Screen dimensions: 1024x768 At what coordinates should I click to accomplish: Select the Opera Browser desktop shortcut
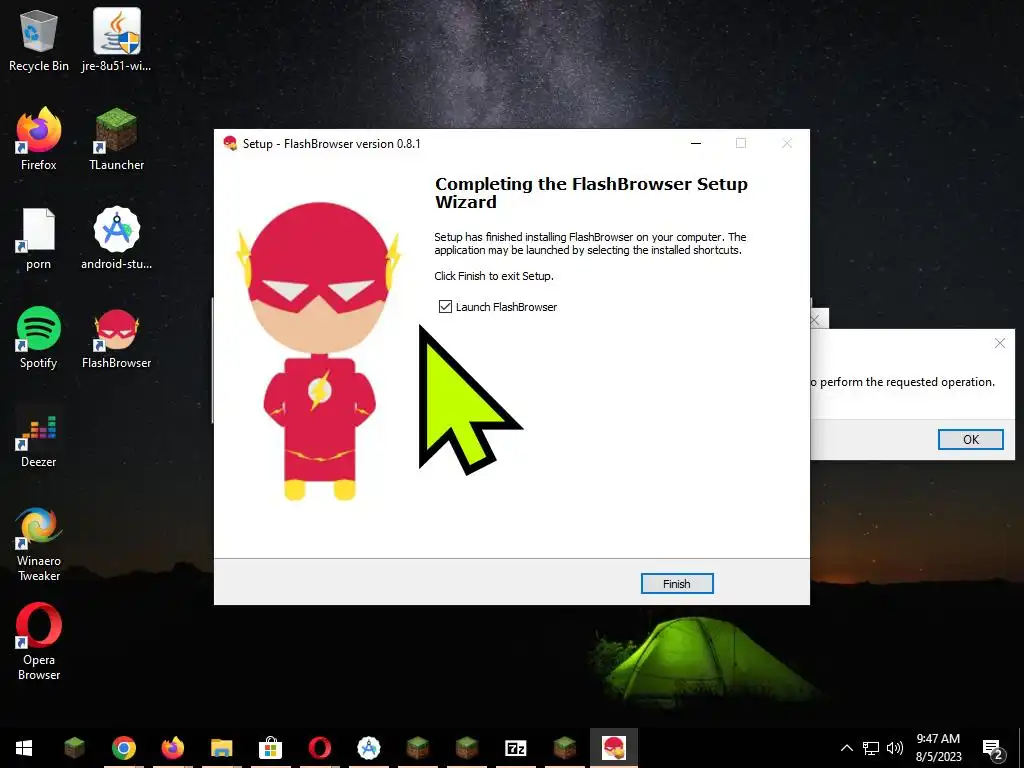coord(39,643)
